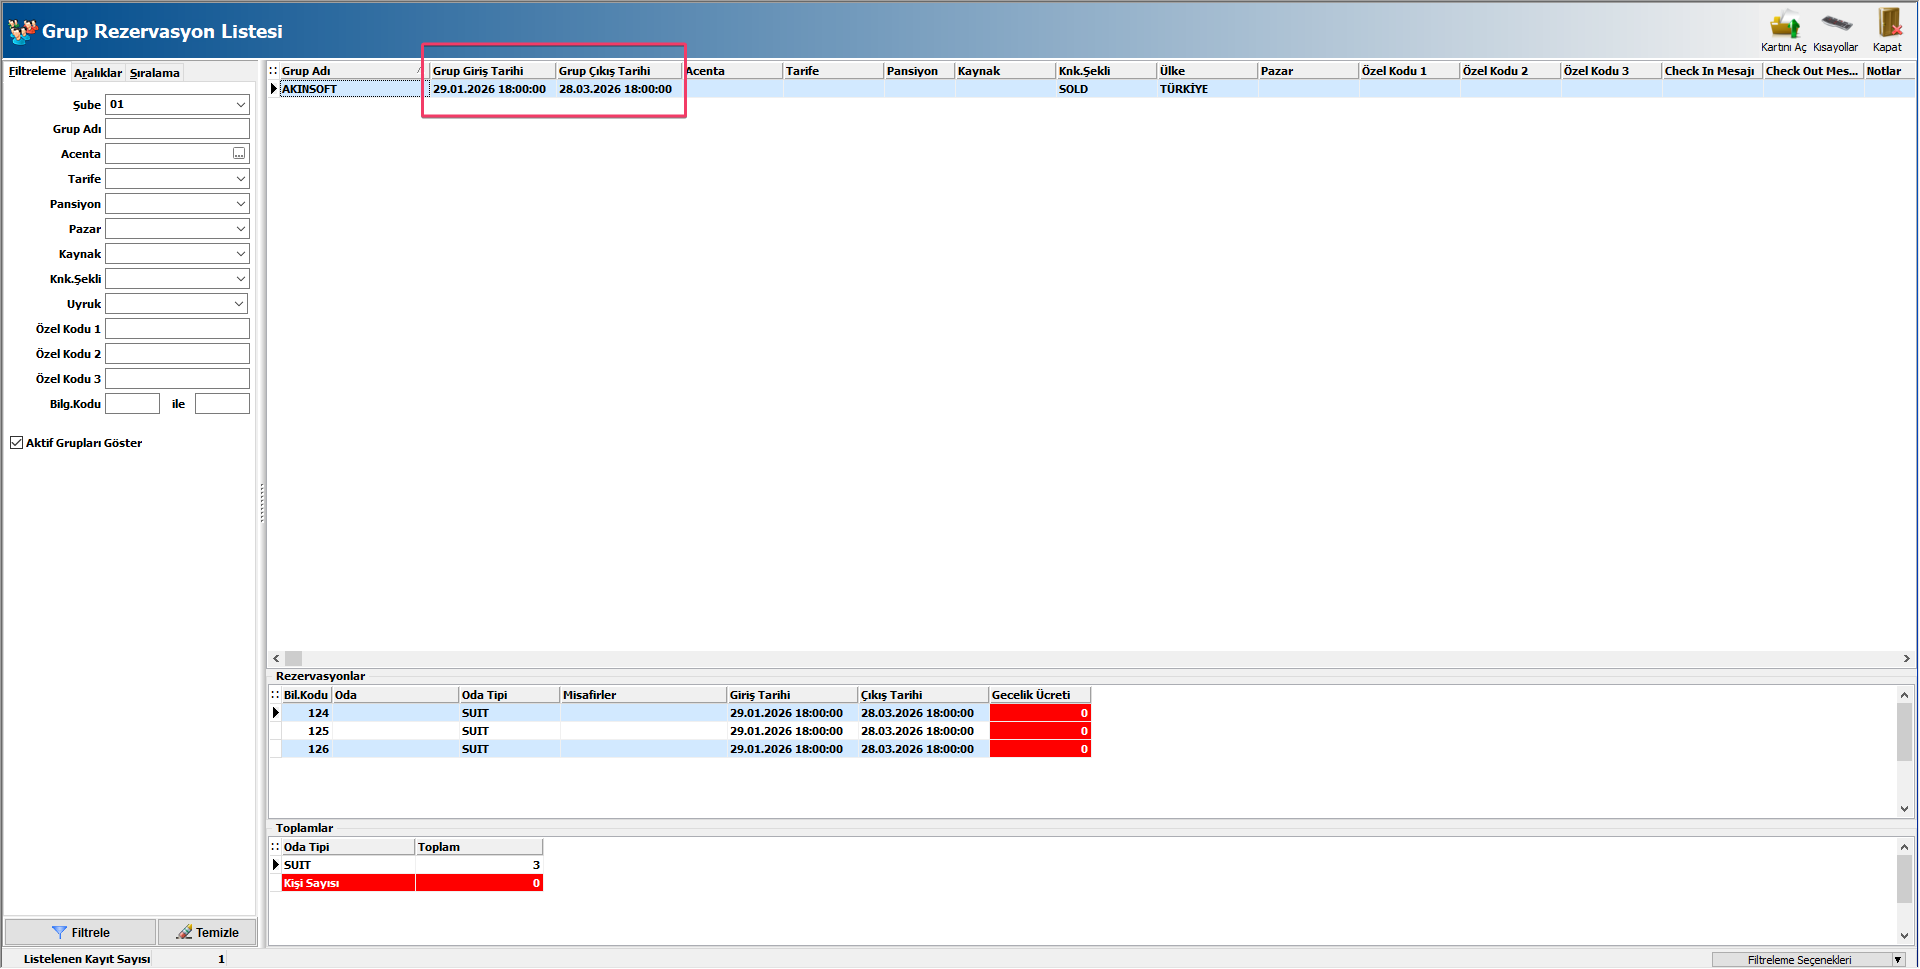Select reservation row with Bil.Kodu 125
Image resolution: width=1920 pixels, height=969 pixels.
point(318,731)
